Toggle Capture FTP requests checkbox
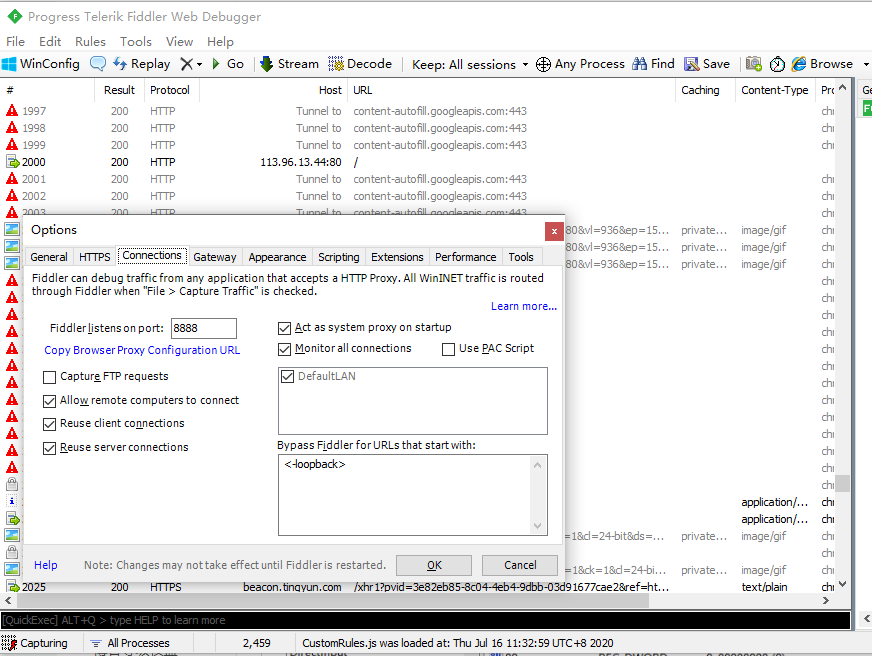 (49, 377)
